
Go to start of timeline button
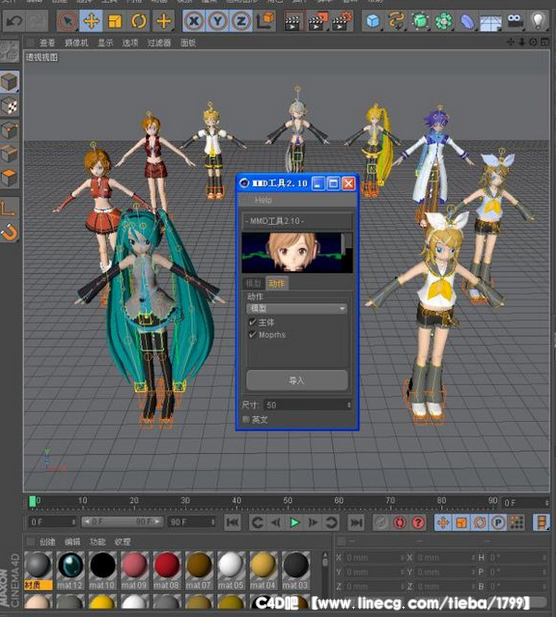[x=233, y=523]
